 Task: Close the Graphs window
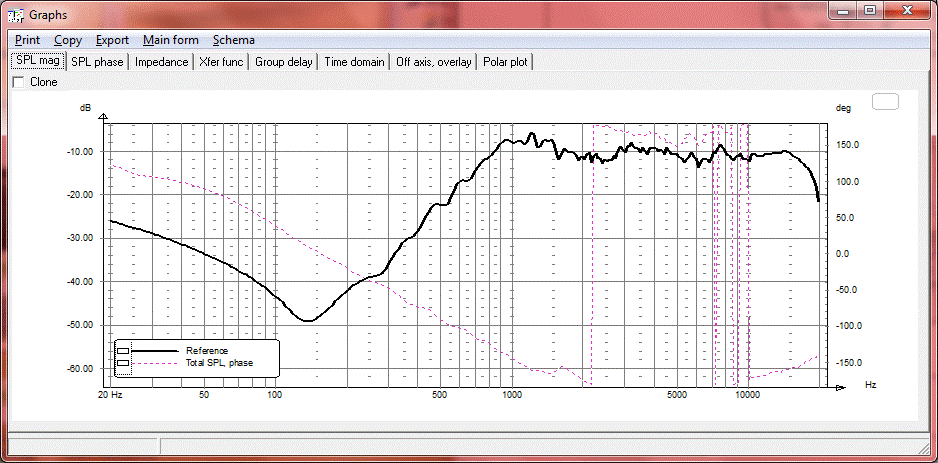point(908,10)
